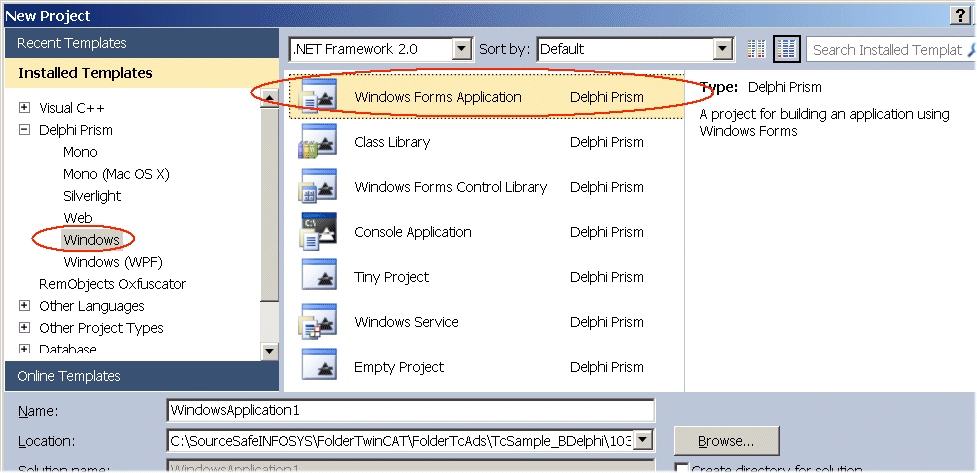Select the Web category
Viewport: 977px width, 473px height.
[x=78, y=217]
